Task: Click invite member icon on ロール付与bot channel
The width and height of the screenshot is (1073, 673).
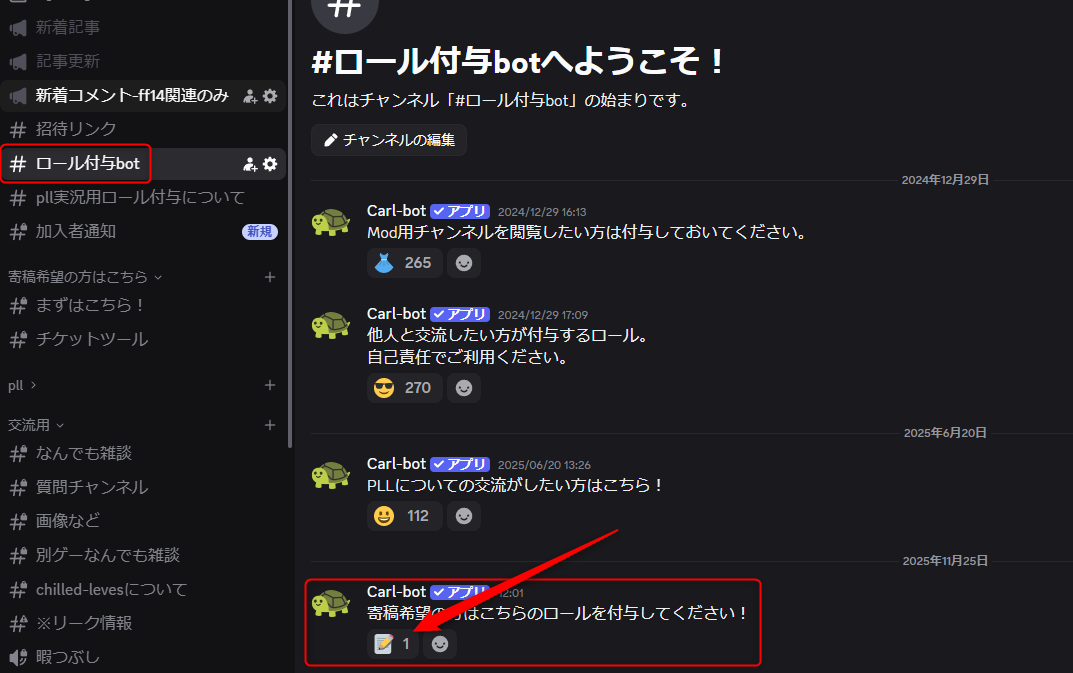Action: coord(250,164)
